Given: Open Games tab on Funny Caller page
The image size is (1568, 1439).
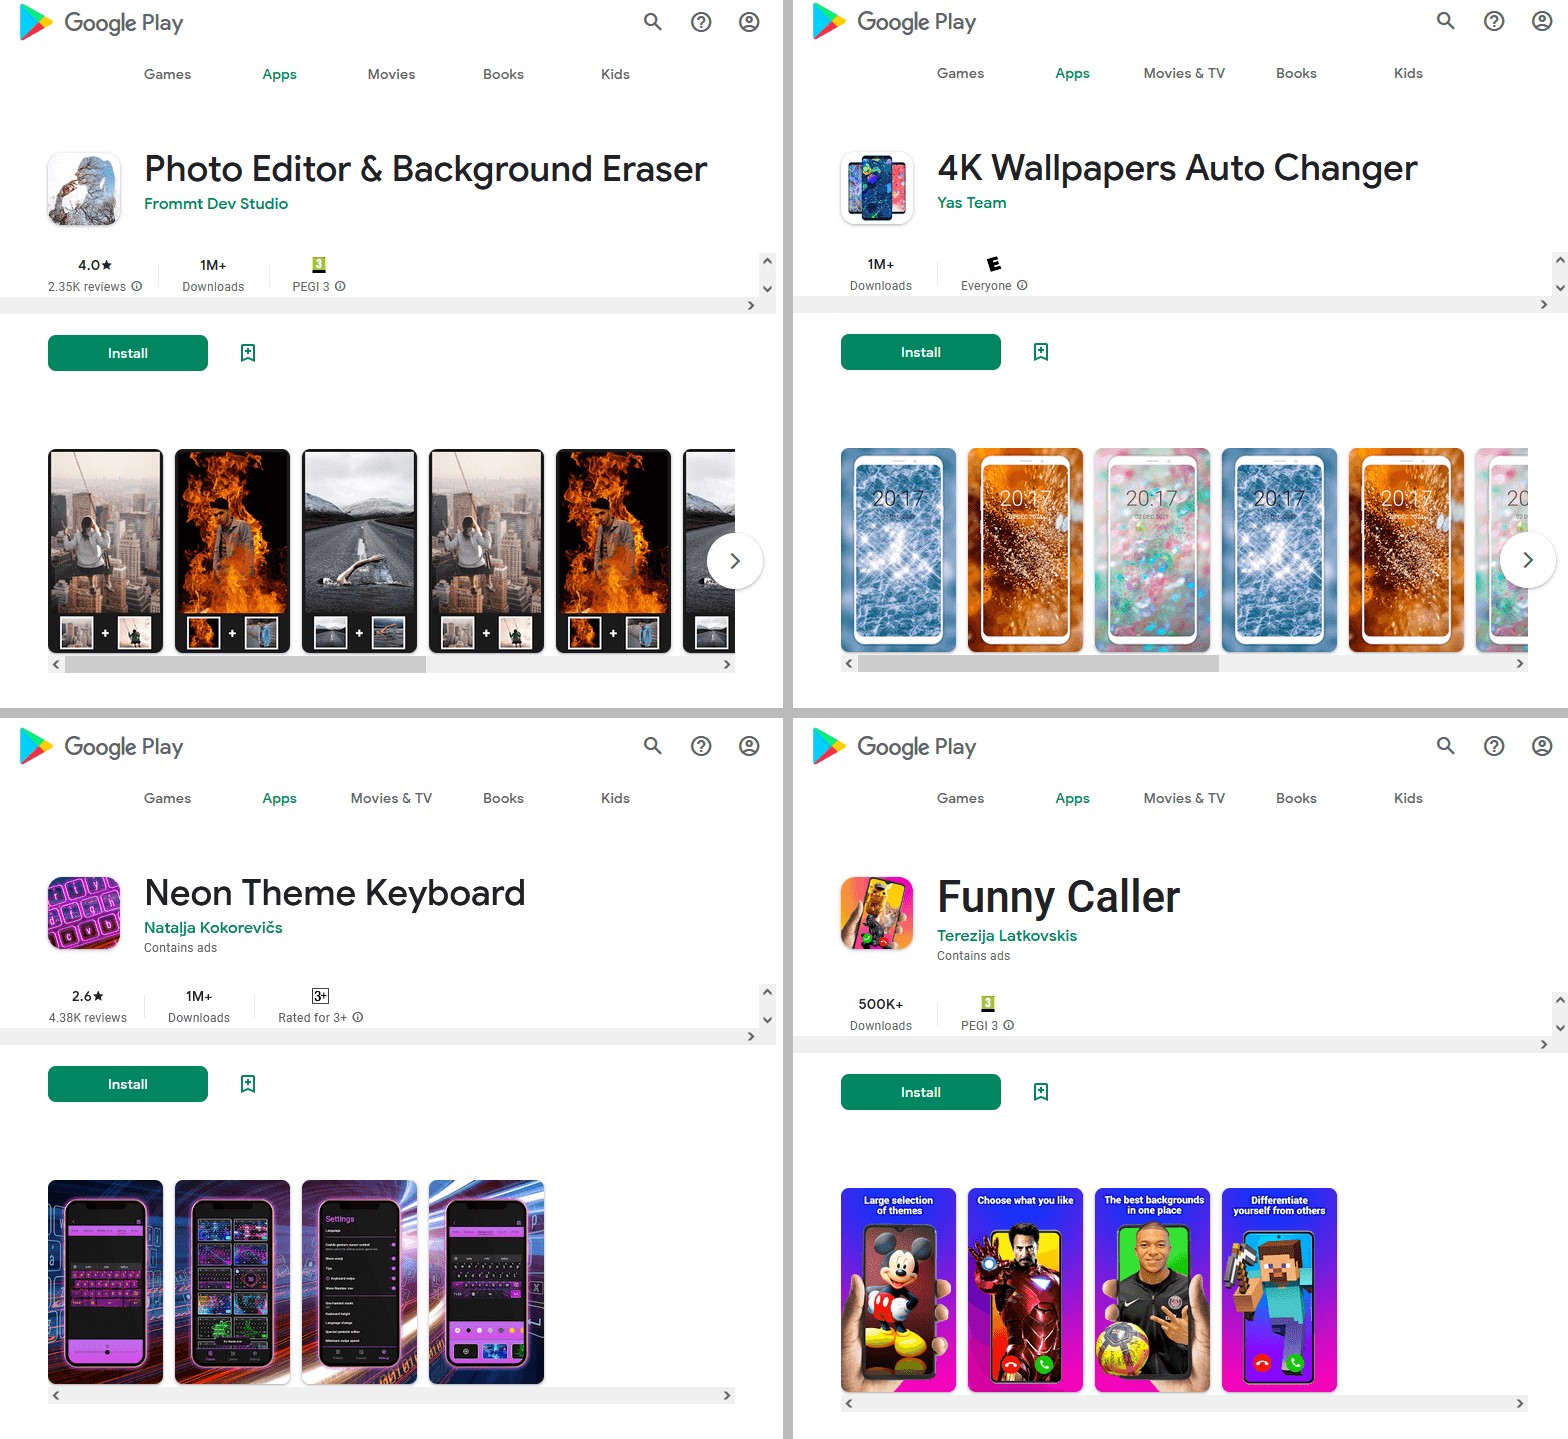Looking at the screenshot, I should [960, 798].
